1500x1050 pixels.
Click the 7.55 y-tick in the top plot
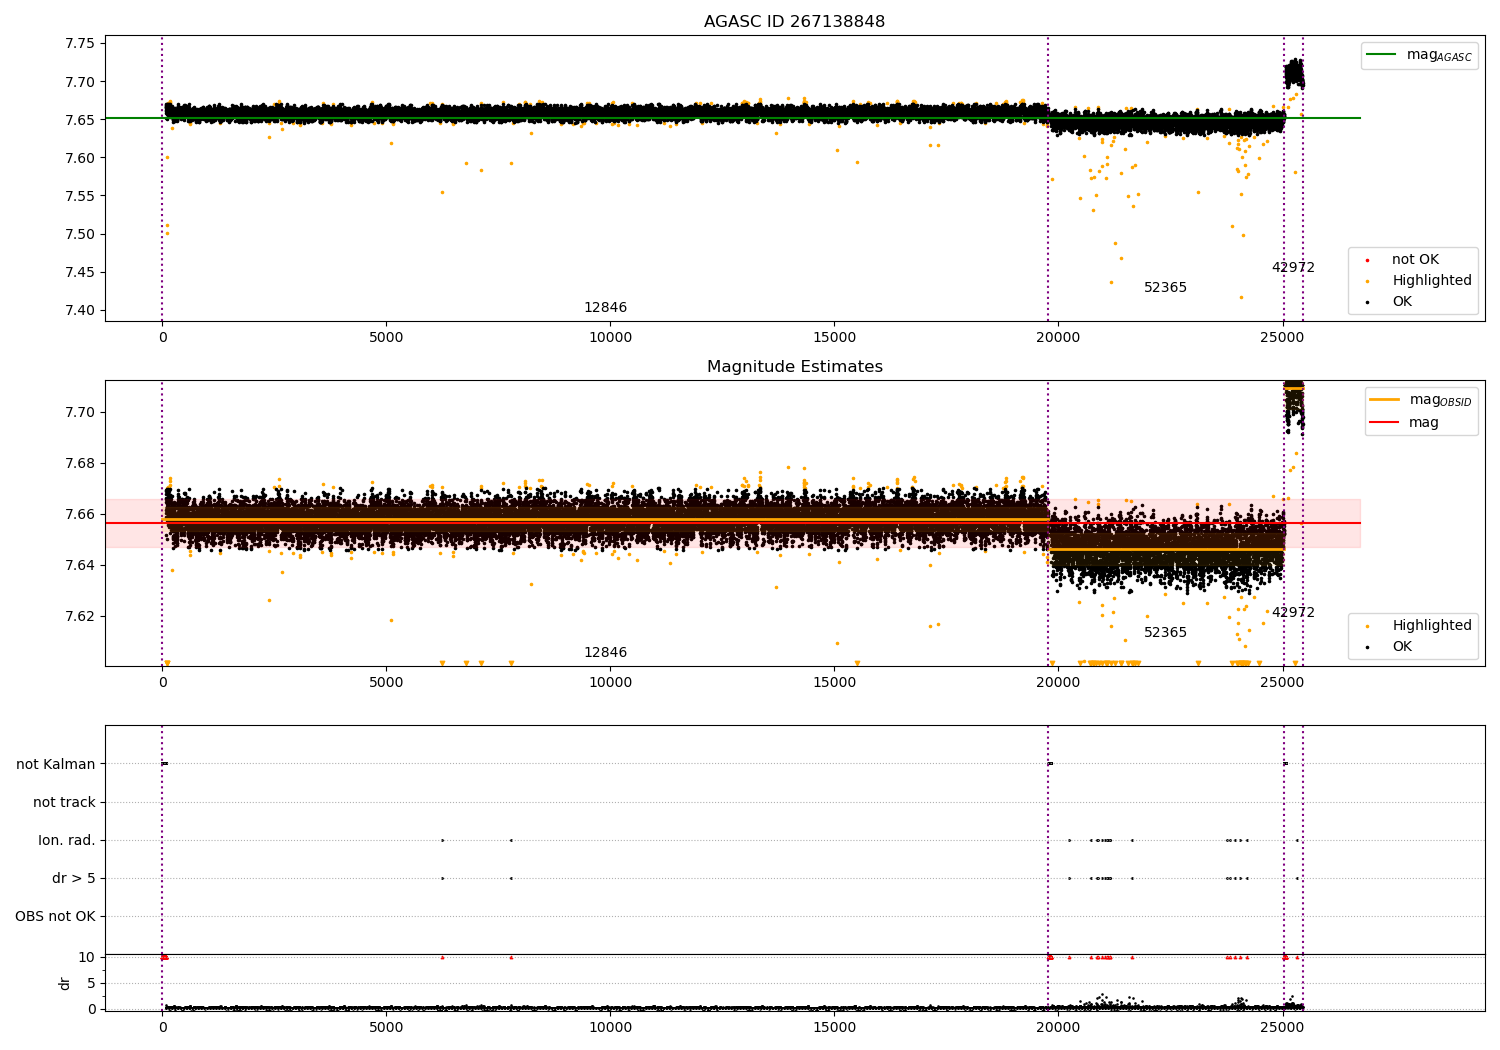pyautogui.click(x=80, y=196)
